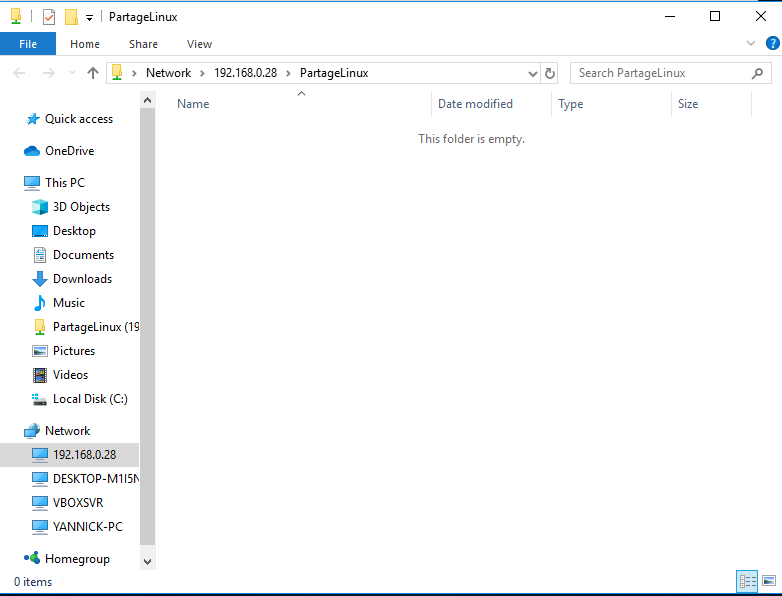Open the File menu
The width and height of the screenshot is (782, 596).
28,44
